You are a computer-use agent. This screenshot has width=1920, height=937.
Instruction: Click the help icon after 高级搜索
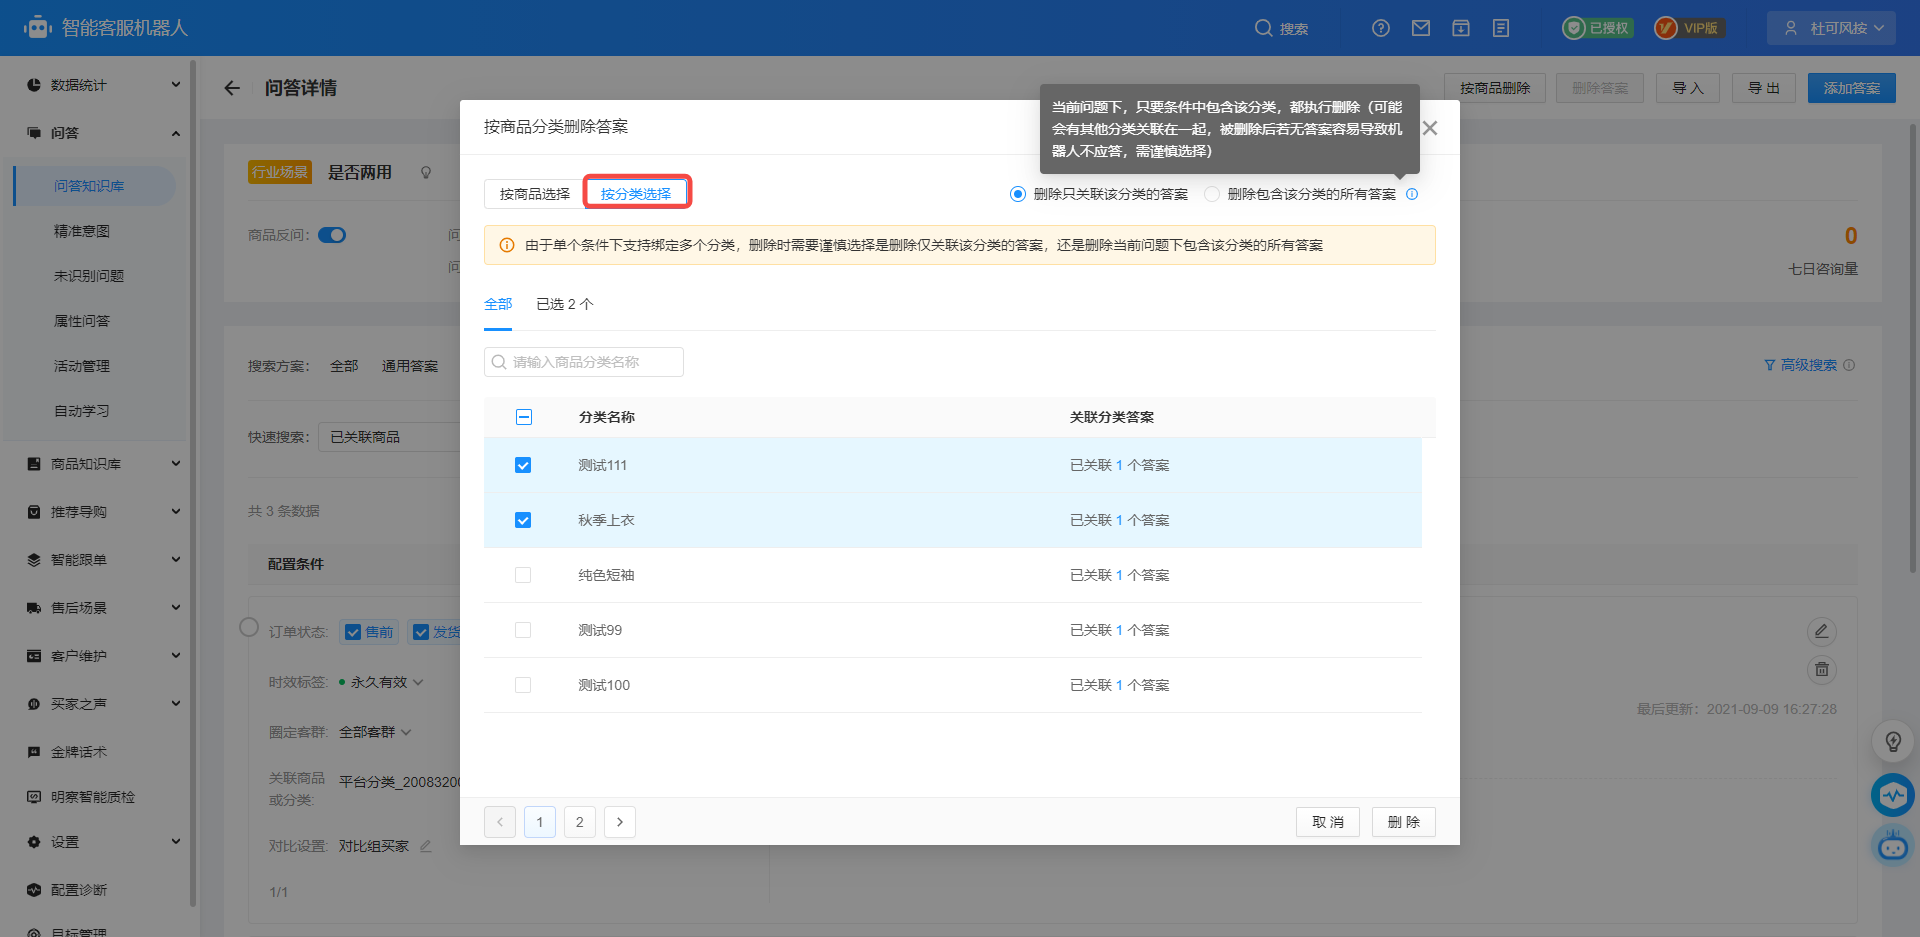click(1849, 365)
